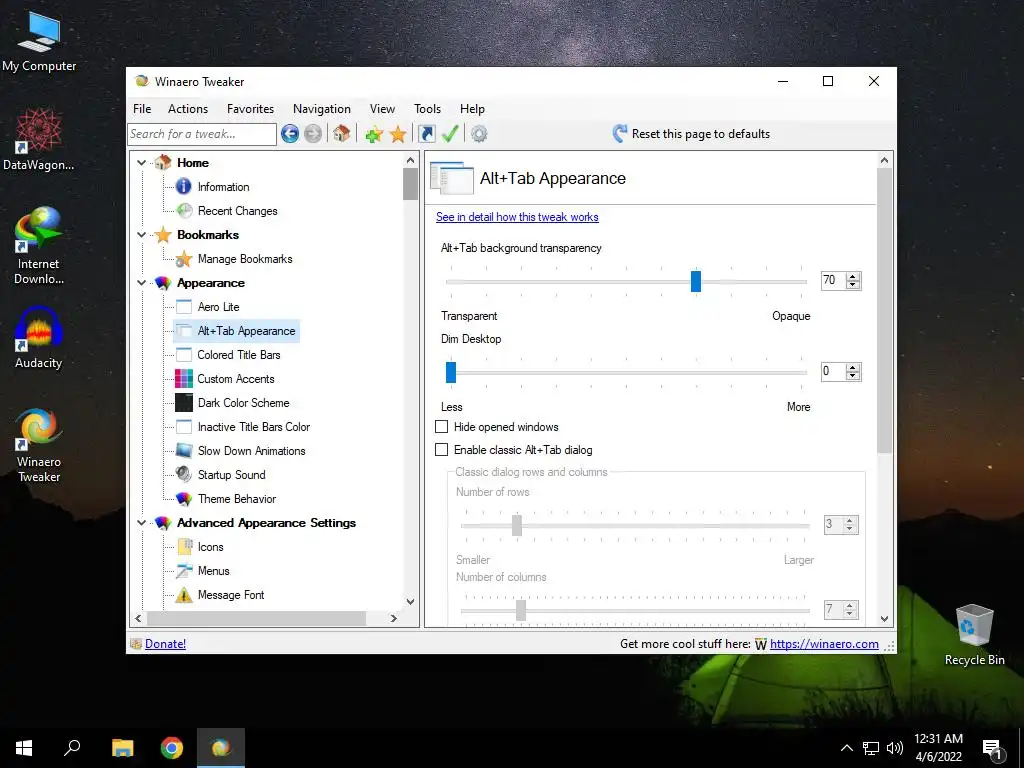
Task: Click the Recent Changes clock icon
Action: click(x=184, y=211)
